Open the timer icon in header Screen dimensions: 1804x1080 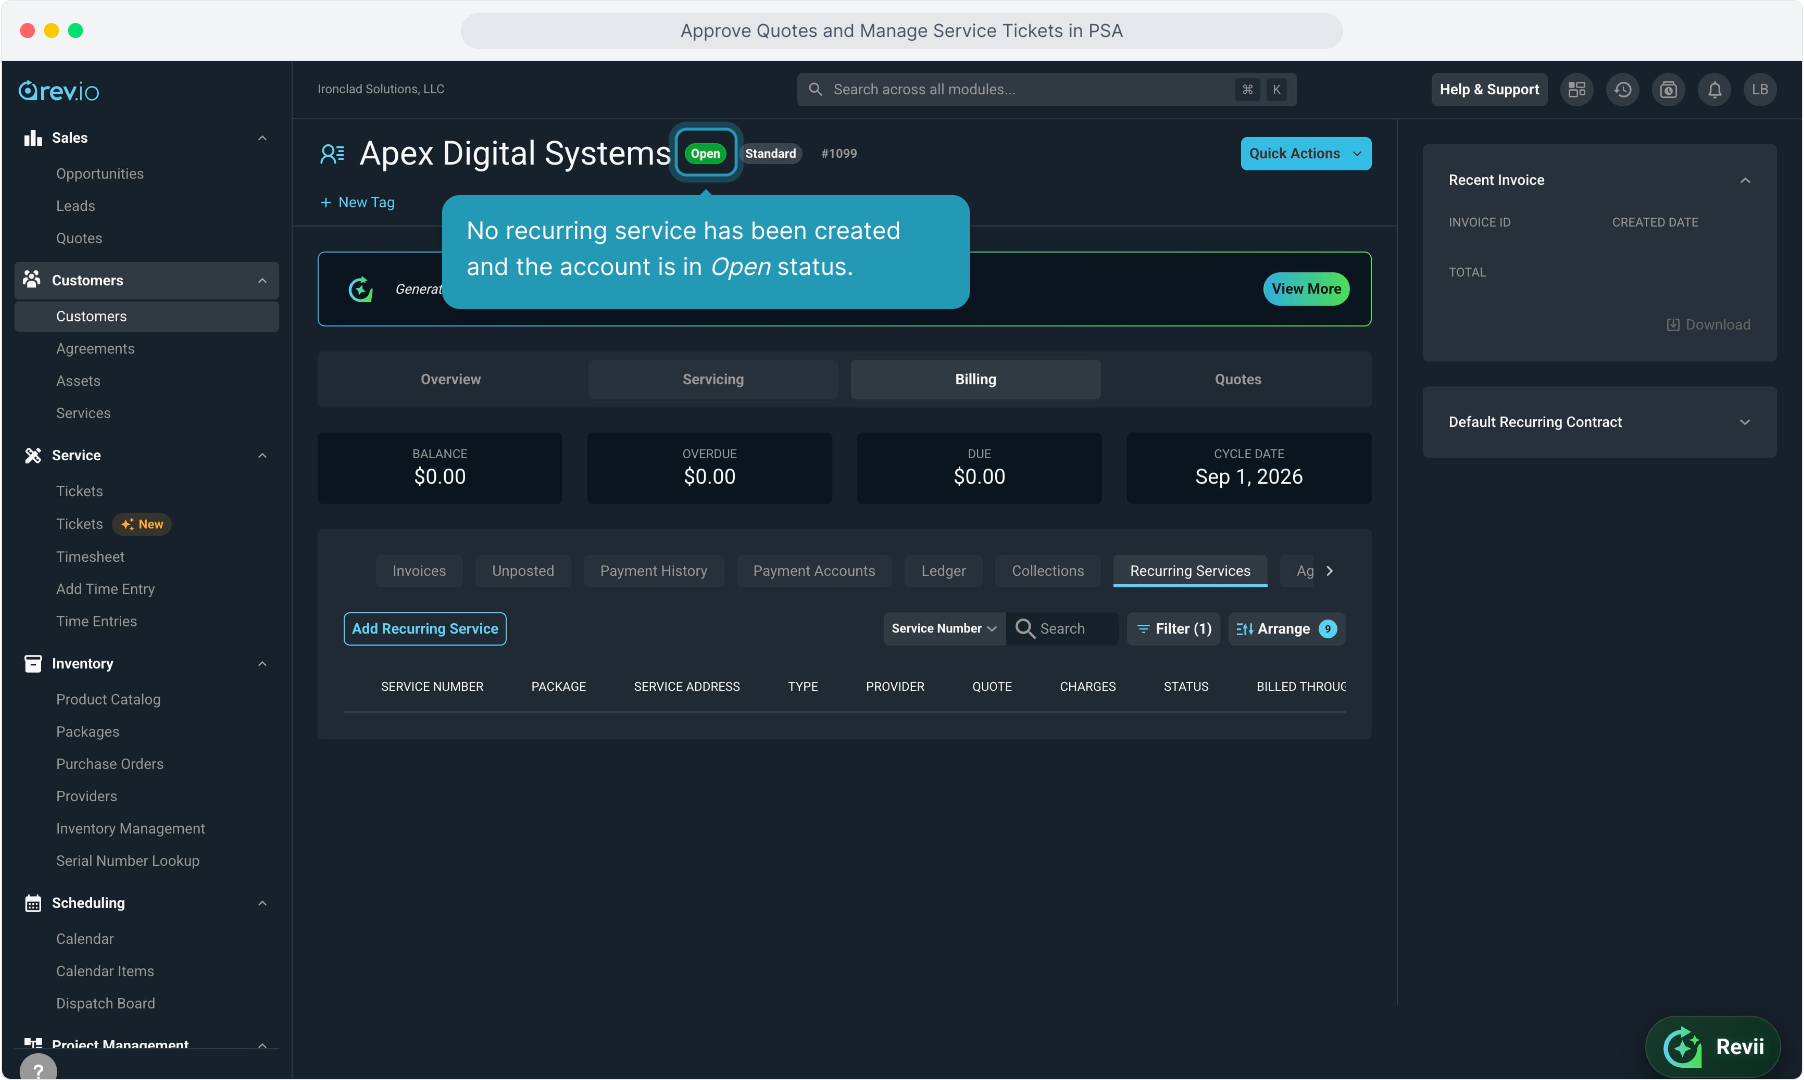tap(1669, 90)
